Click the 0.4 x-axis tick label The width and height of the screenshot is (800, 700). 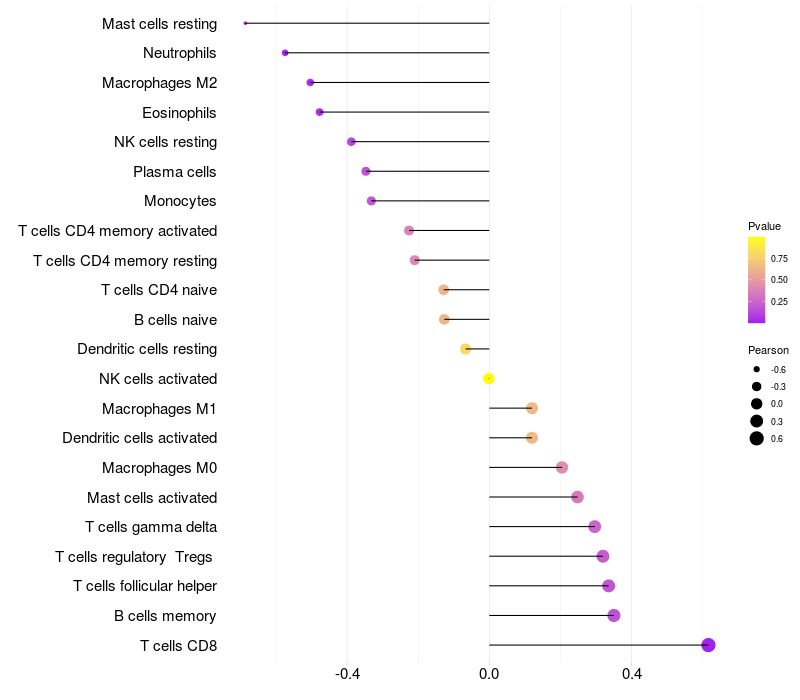pos(632,675)
